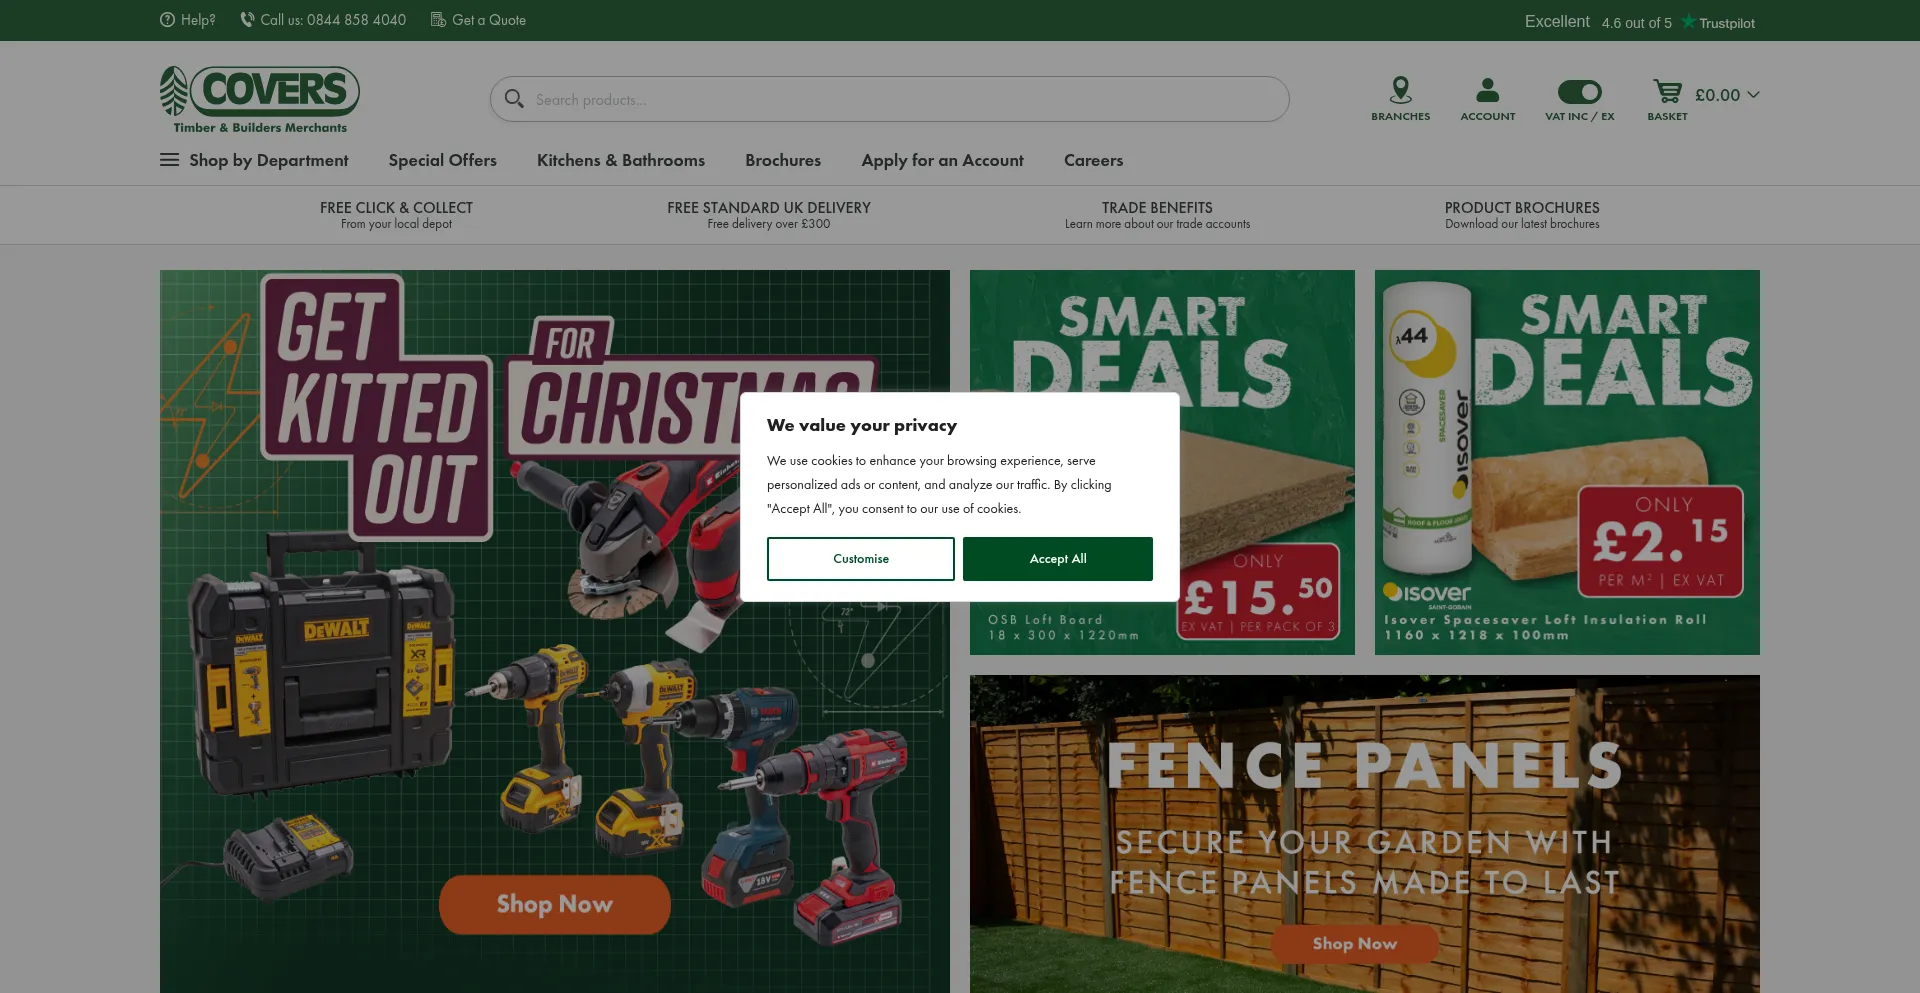Toggle VAT inc / ex switch

pos(1579,92)
